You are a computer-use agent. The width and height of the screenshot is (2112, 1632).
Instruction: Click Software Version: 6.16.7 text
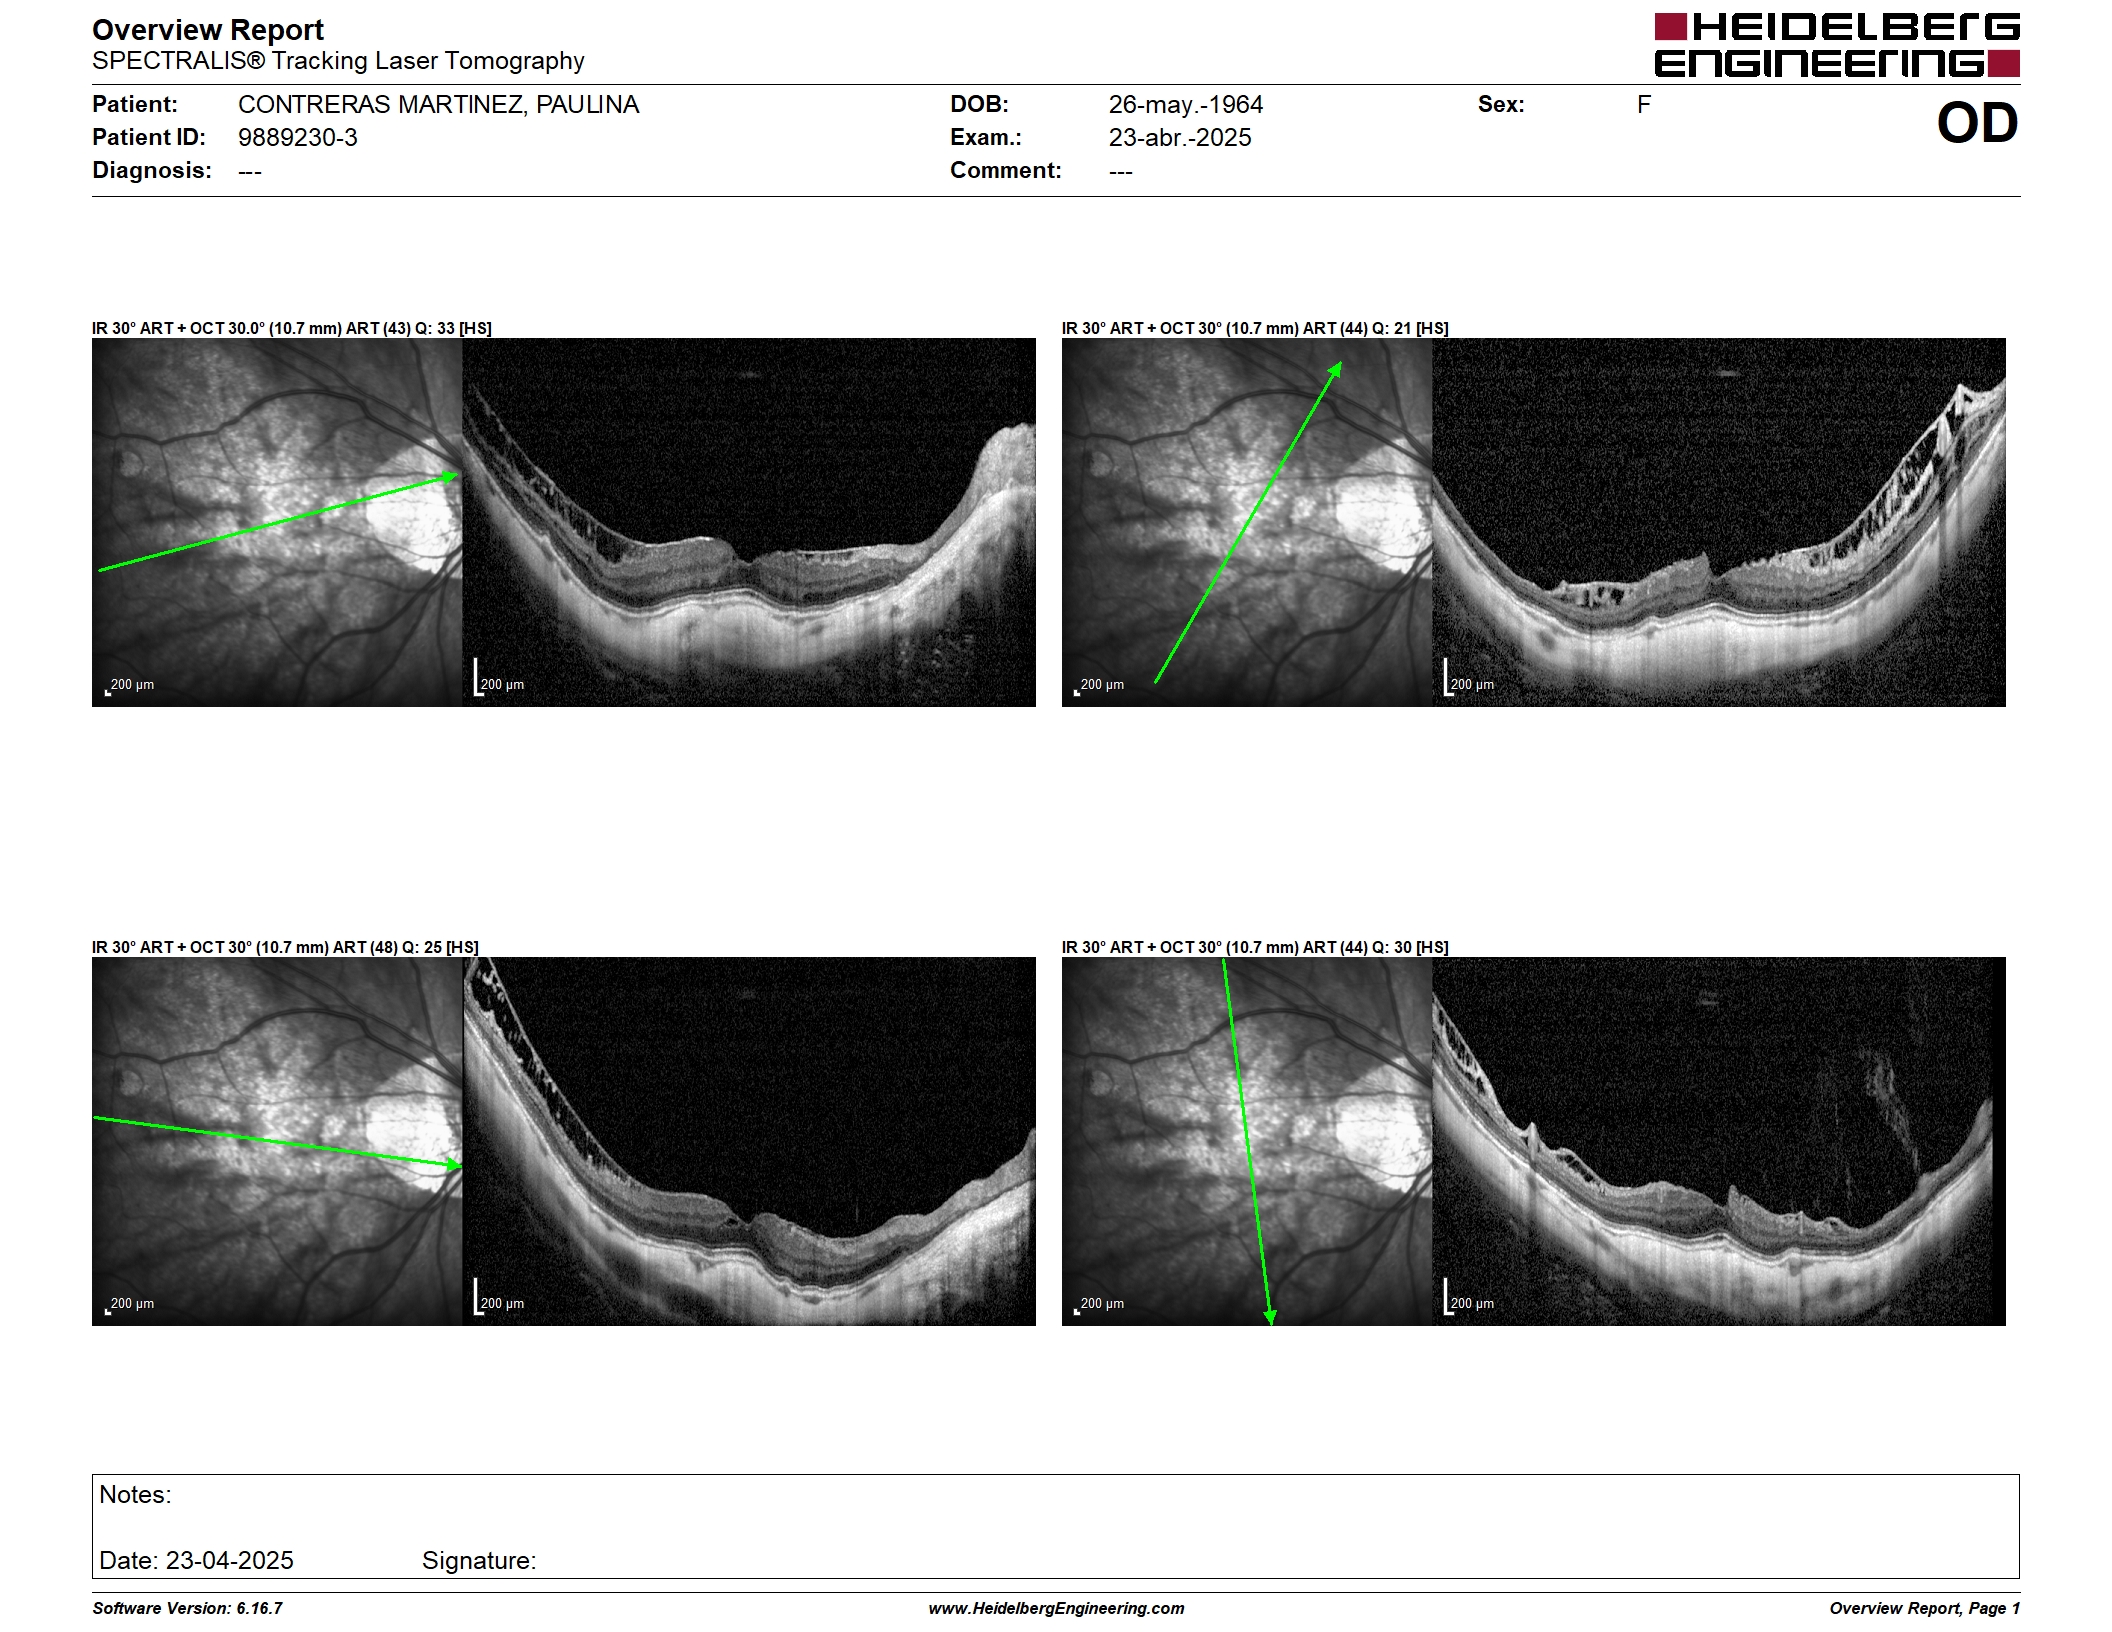tap(187, 1608)
